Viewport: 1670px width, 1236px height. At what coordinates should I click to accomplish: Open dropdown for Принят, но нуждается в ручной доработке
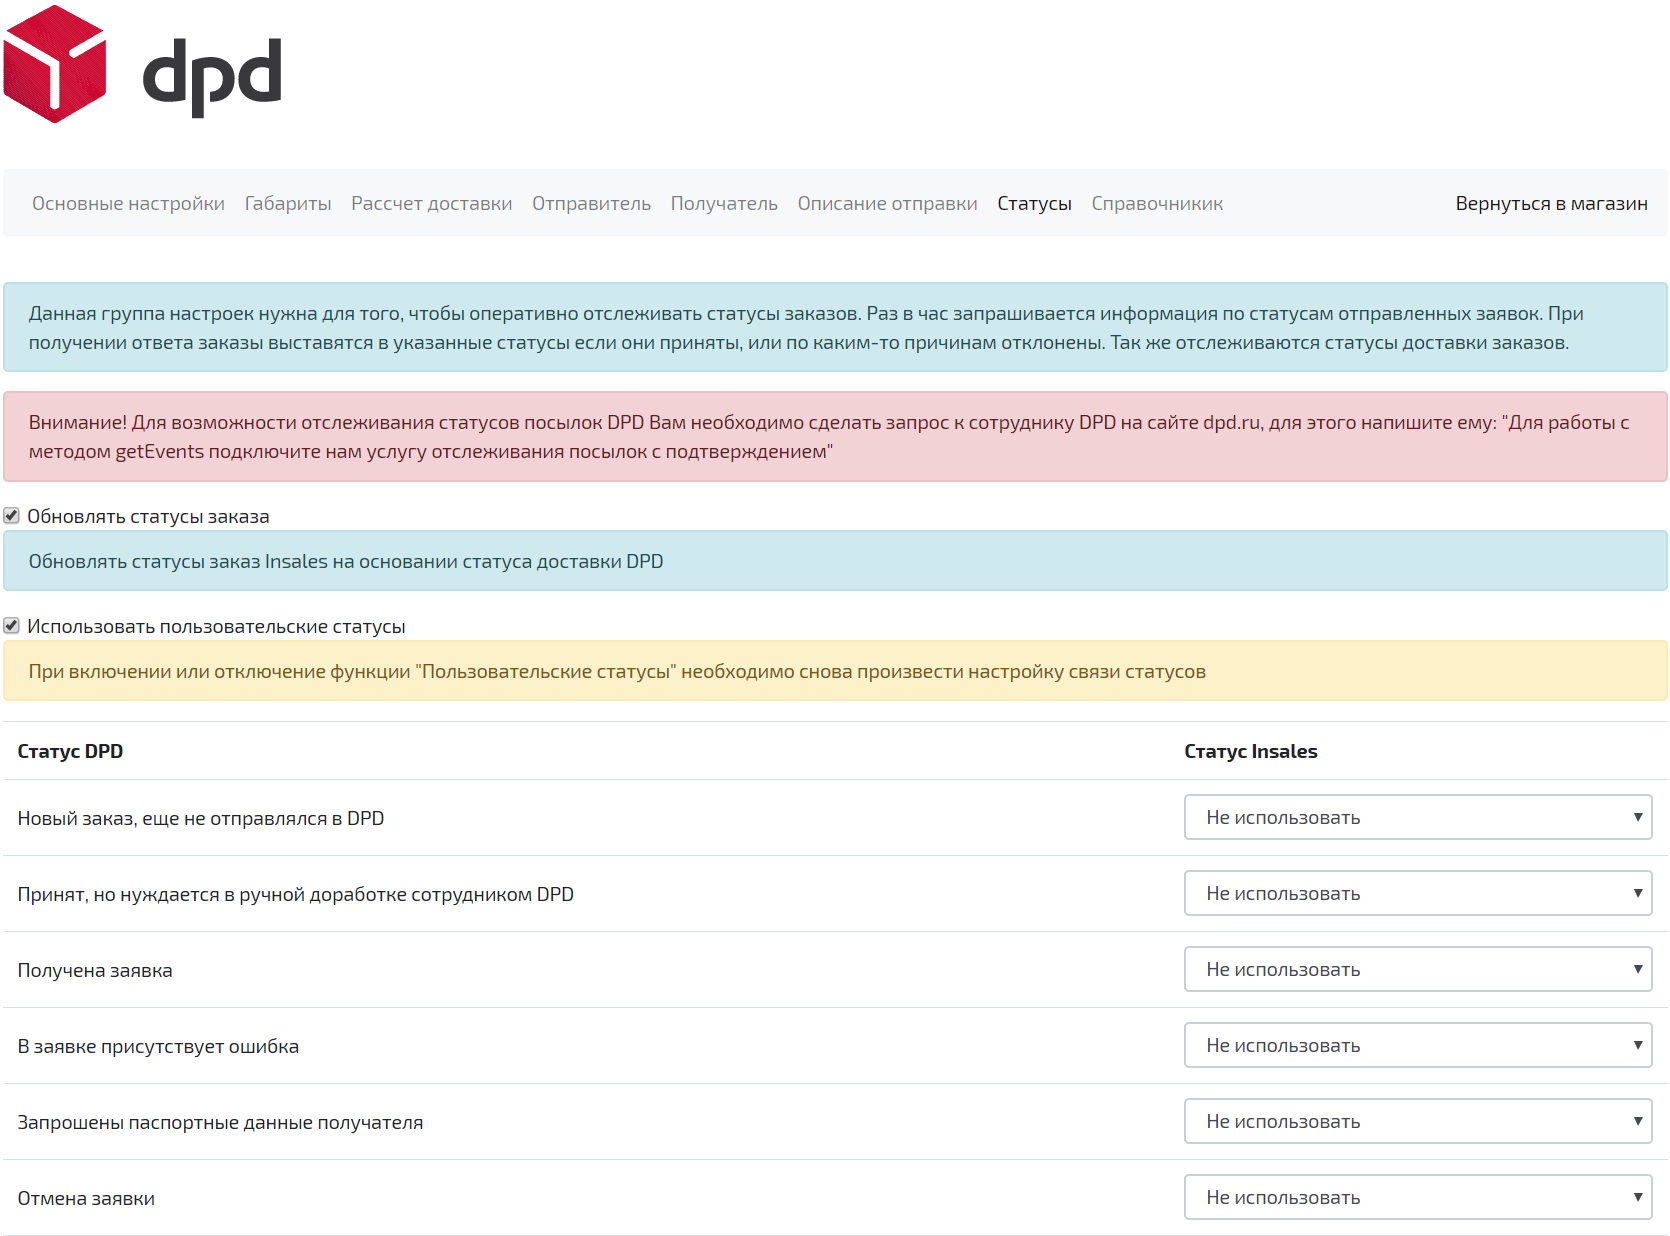point(1418,893)
